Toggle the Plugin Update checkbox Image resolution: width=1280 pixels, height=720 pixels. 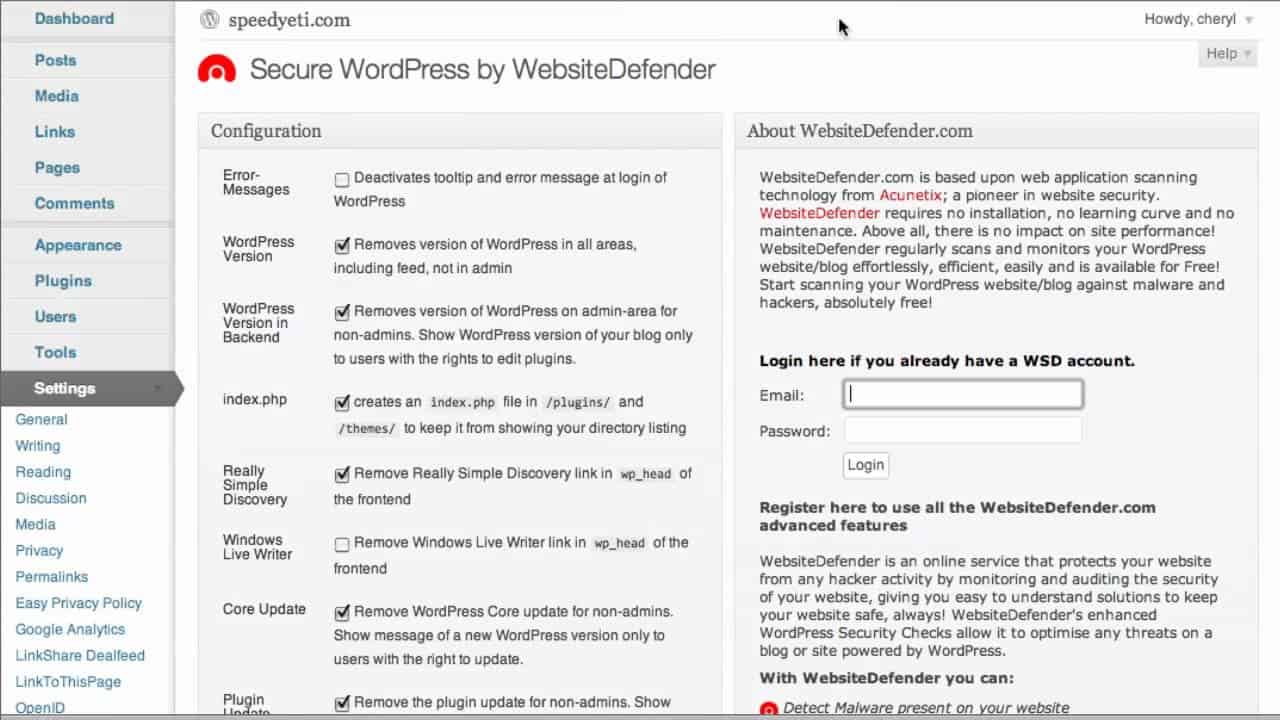pos(342,703)
